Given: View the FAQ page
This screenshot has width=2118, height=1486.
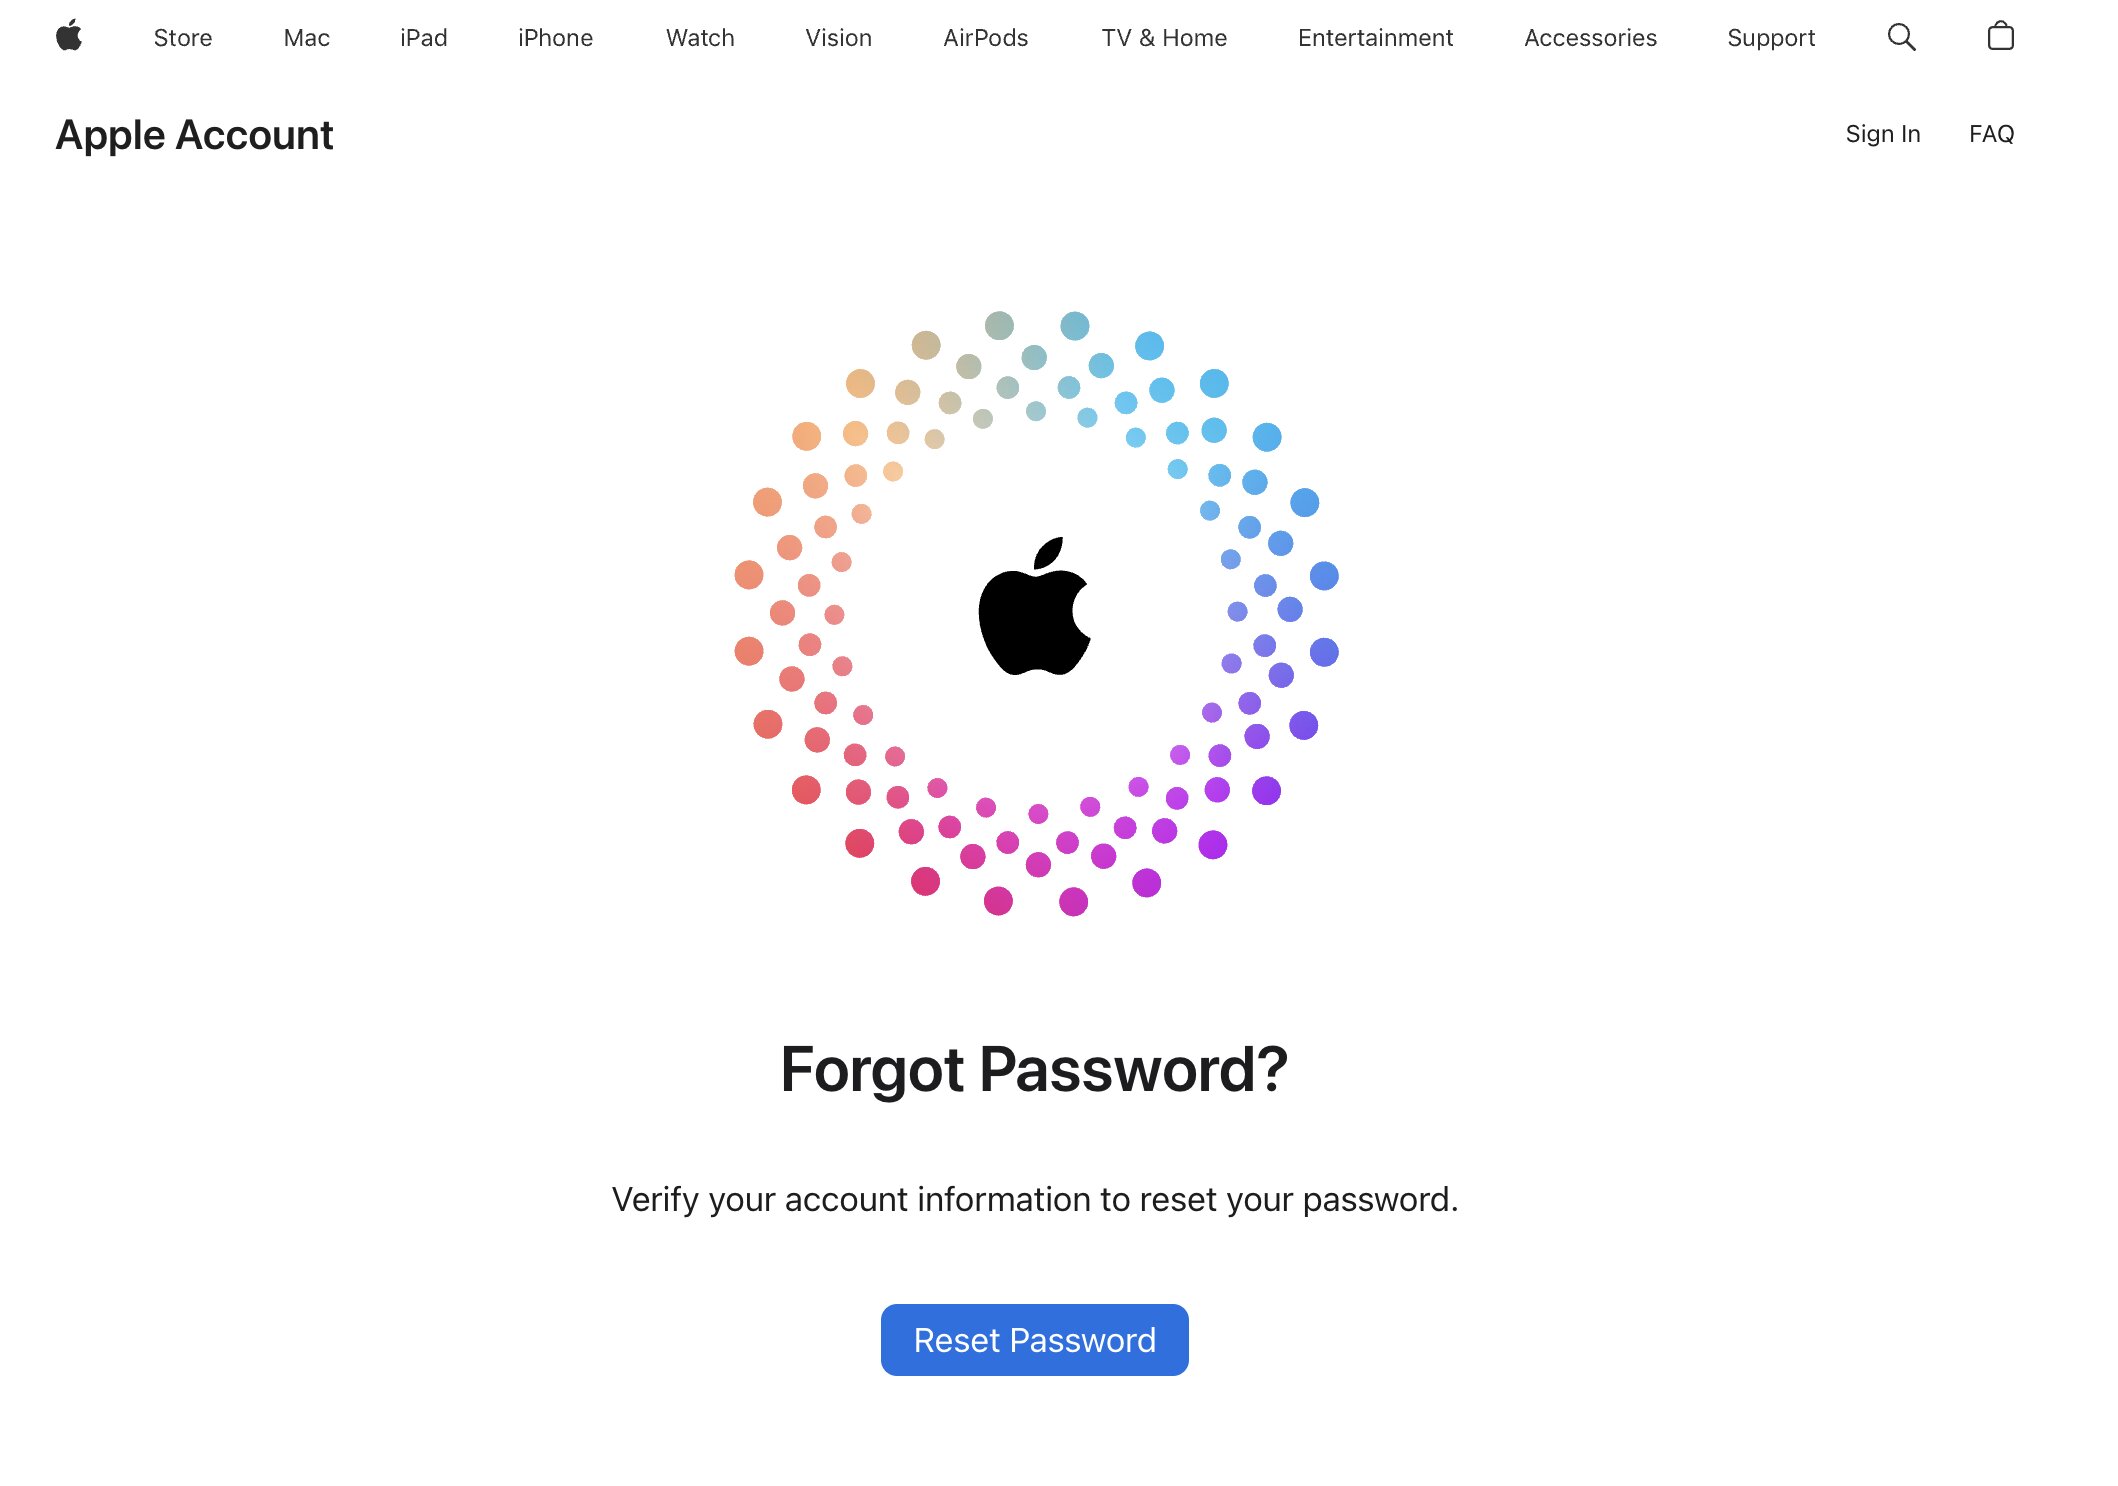Looking at the screenshot, I should tap(1991, 134).
